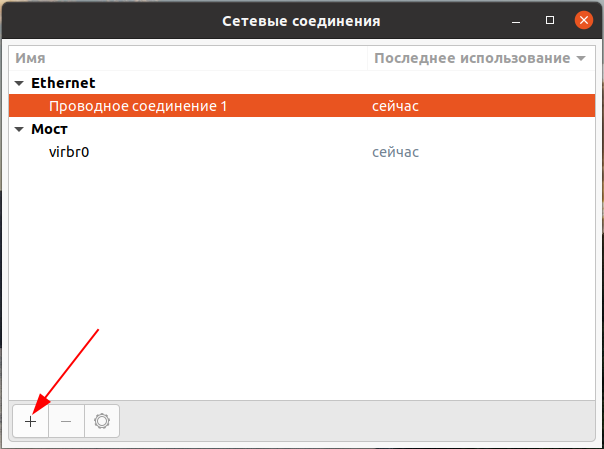Minimize the Сетевые соединения window

(516, 20)
